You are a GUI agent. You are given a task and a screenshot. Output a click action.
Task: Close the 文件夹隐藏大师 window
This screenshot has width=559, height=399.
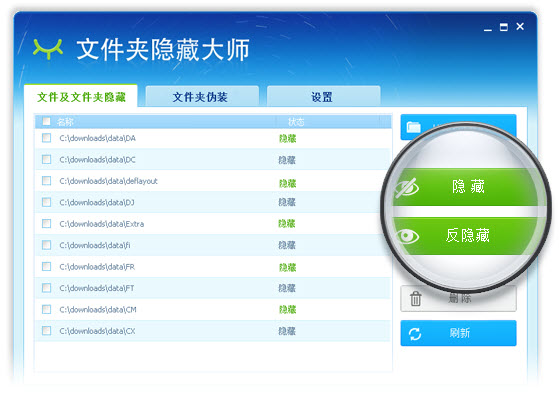(520, 26)
